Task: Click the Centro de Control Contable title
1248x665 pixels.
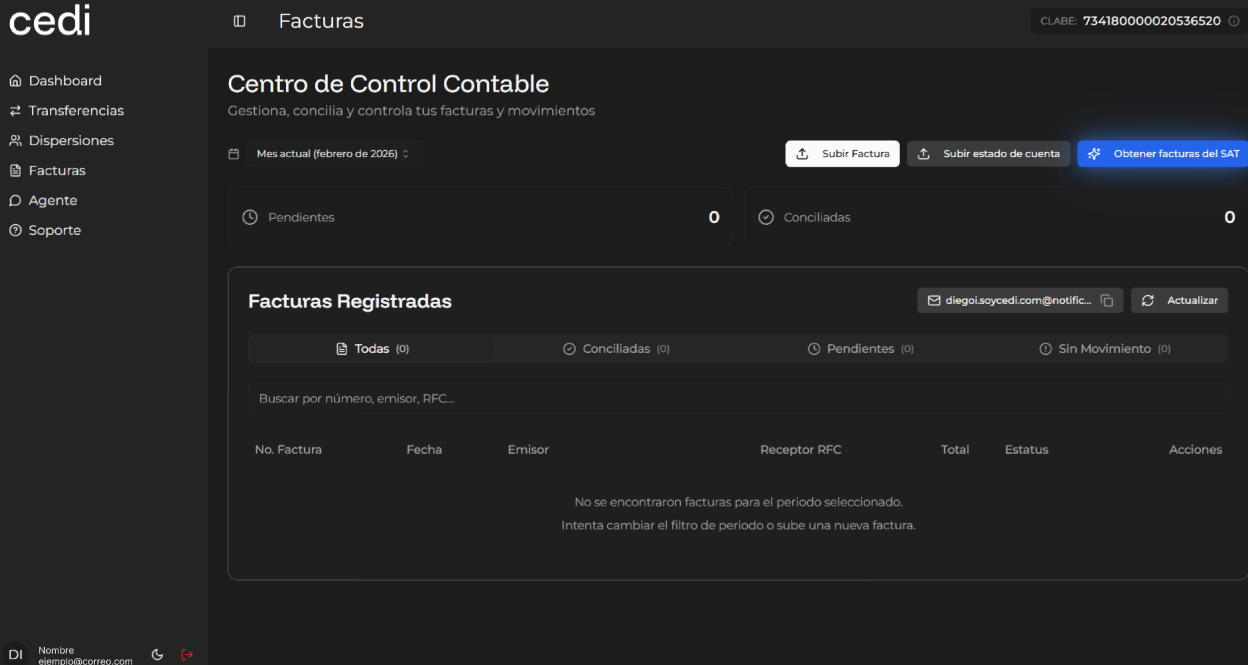Action: [x=389, y=84]
